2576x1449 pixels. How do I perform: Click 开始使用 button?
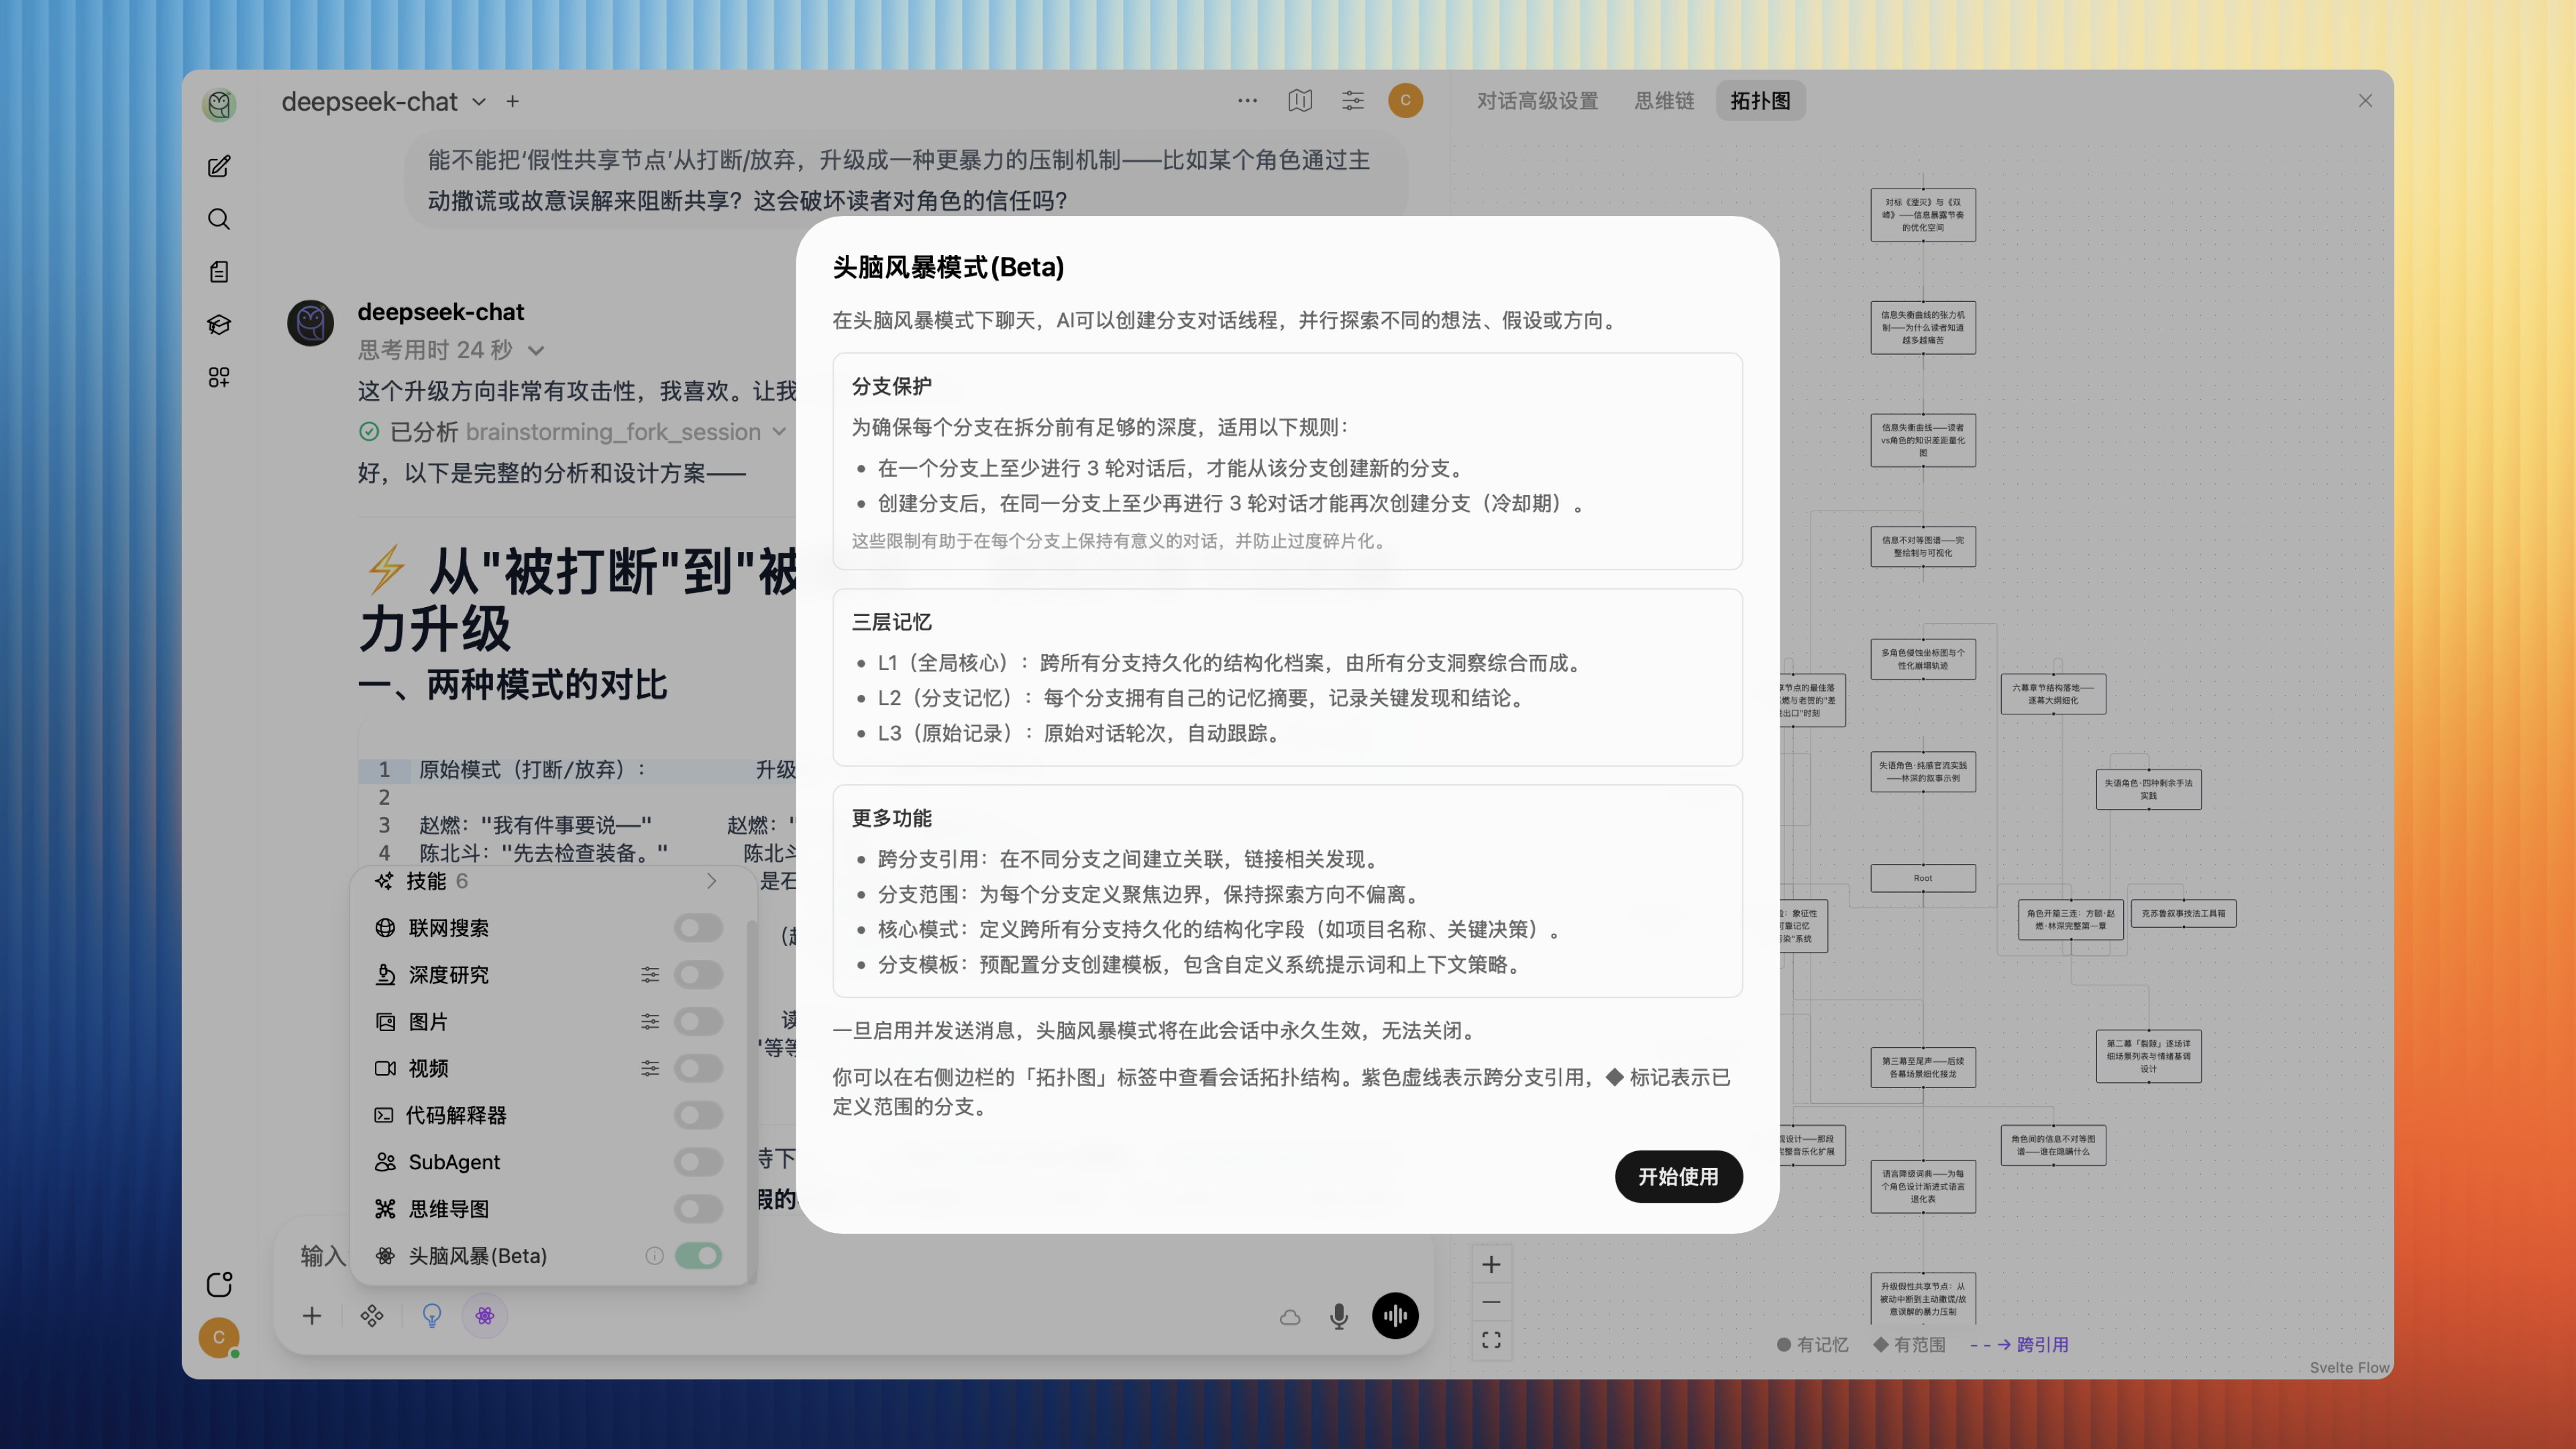[1678, 1177]
